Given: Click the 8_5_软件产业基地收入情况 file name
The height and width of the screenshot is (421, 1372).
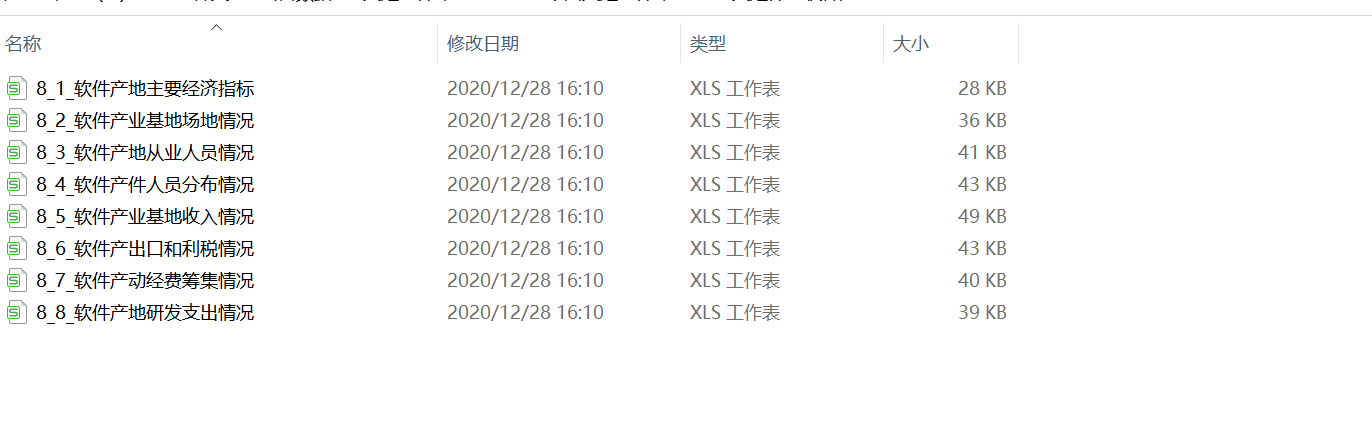Looking at the screenshot, I should point(145,216).
